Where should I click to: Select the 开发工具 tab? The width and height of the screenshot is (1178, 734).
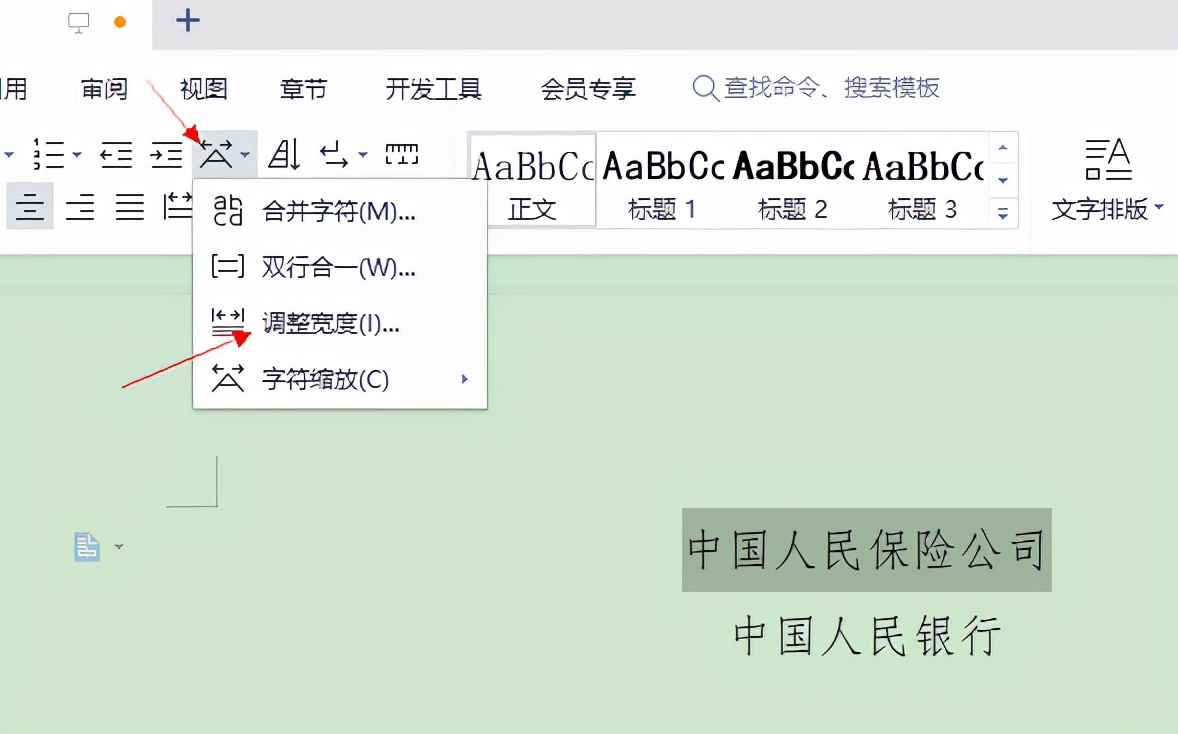point(433,89)
